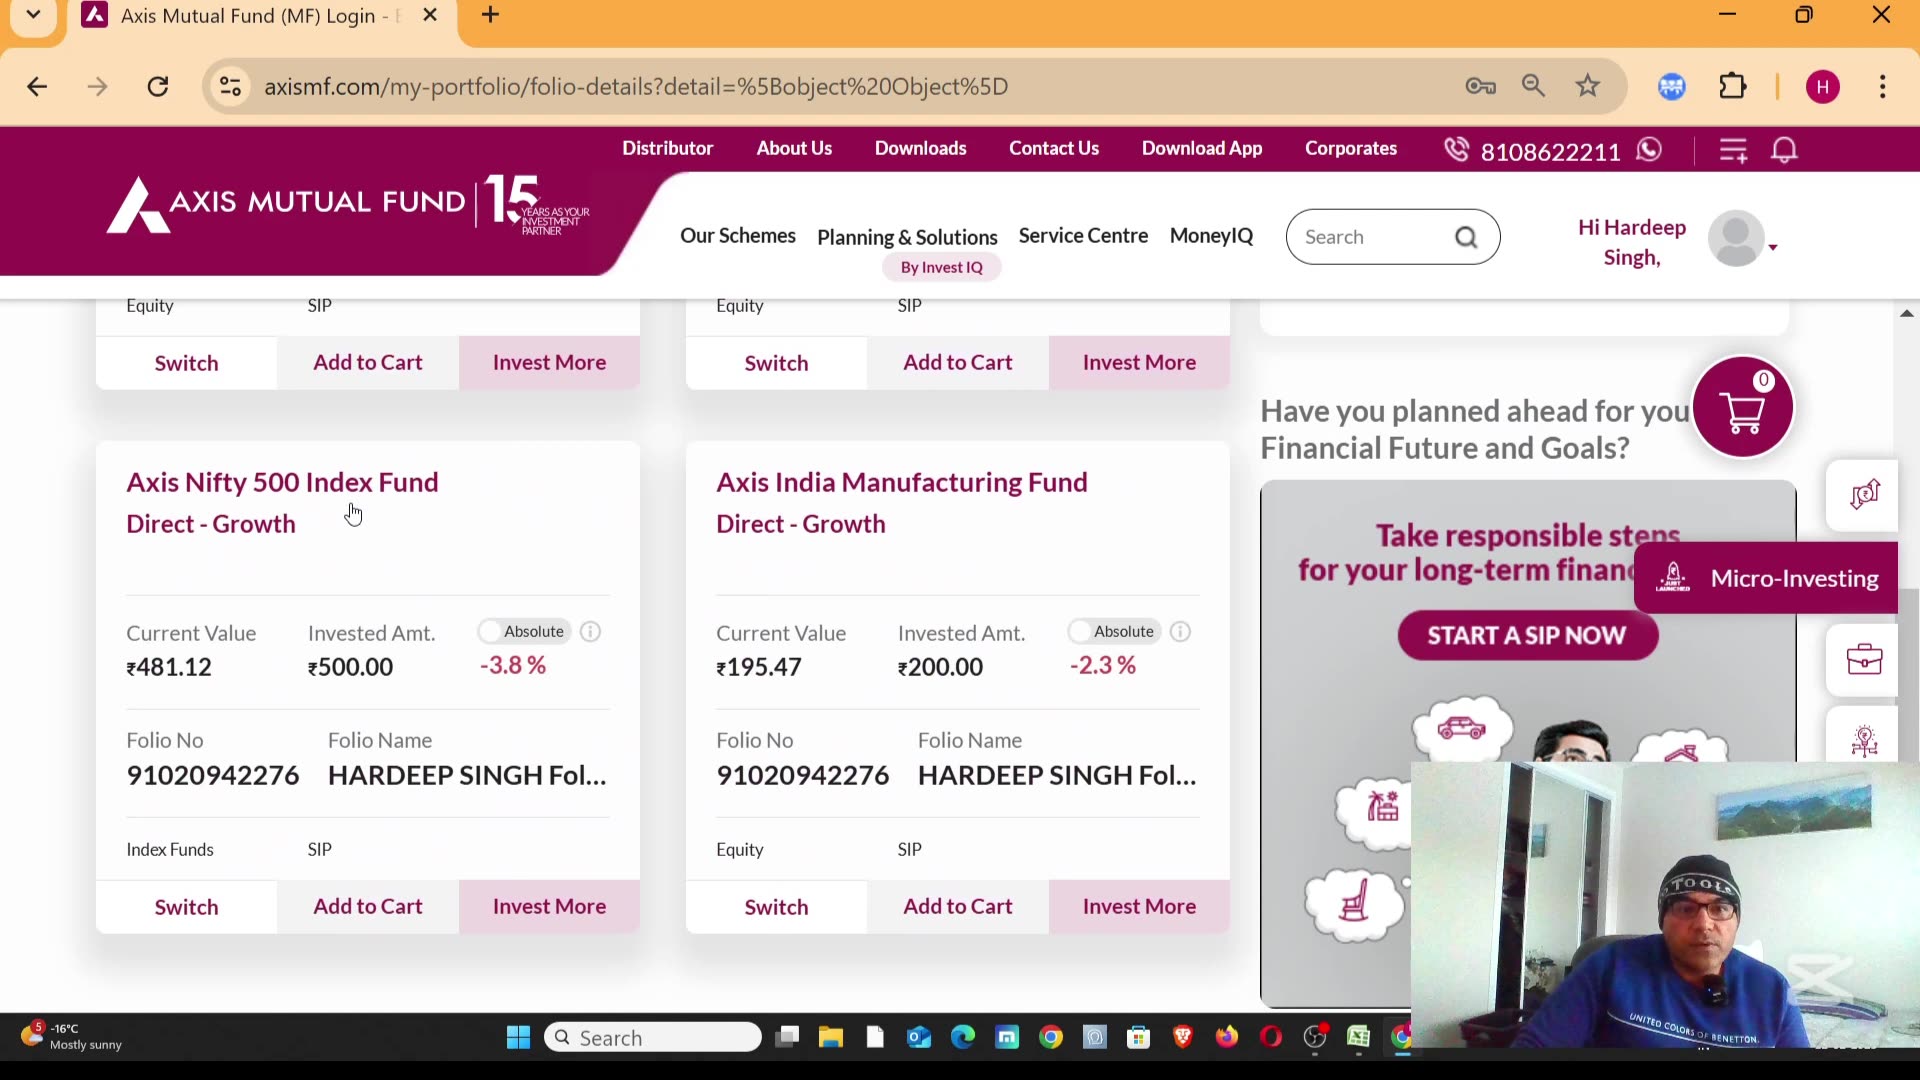Click the briefcase portfolio icon on right edge
This screenshot has width=1920, height=1080.
click(1863, 657)
